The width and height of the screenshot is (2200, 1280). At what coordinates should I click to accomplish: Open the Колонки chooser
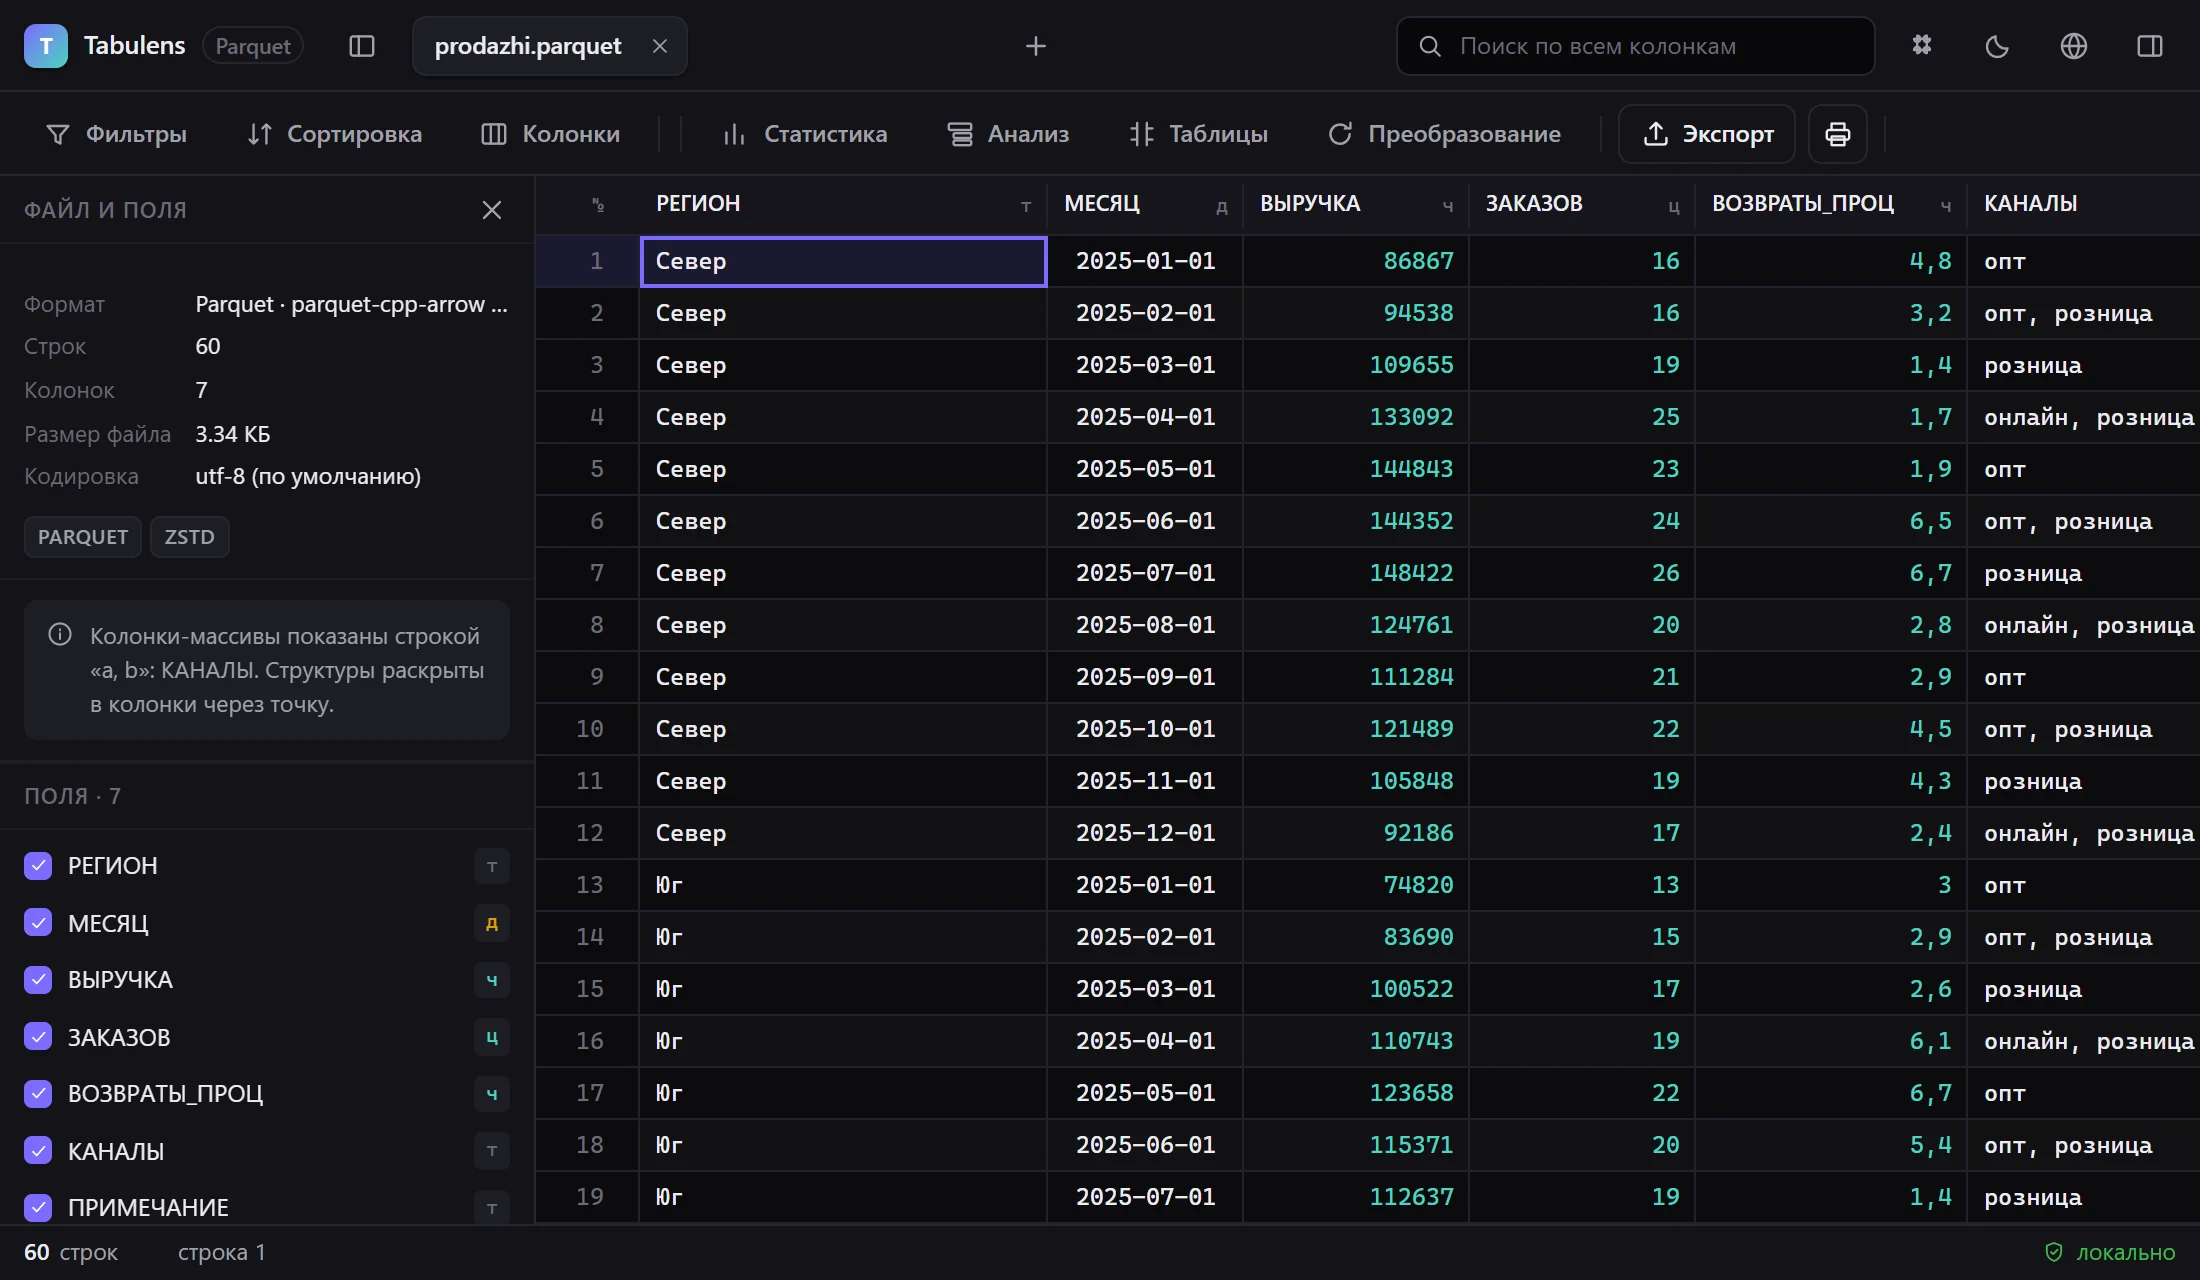(x=551, y=134)
